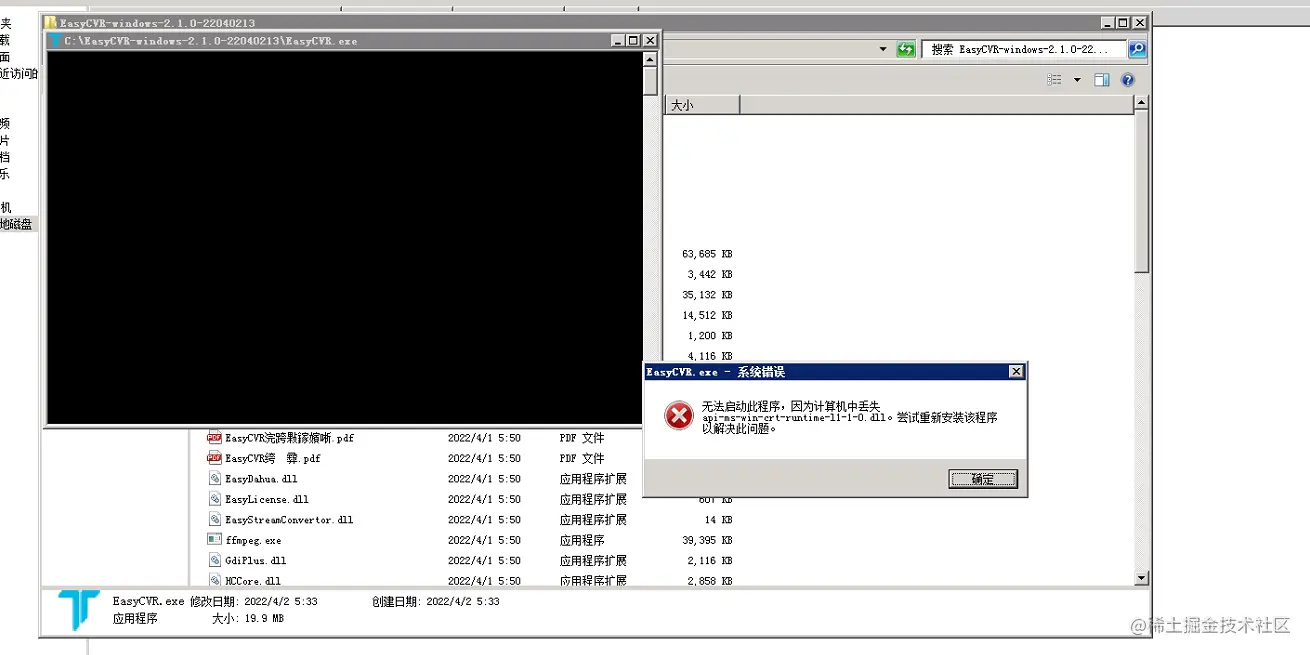
Task: Click the EasyDahua.dll file name
Action: (x=261, y=479)
